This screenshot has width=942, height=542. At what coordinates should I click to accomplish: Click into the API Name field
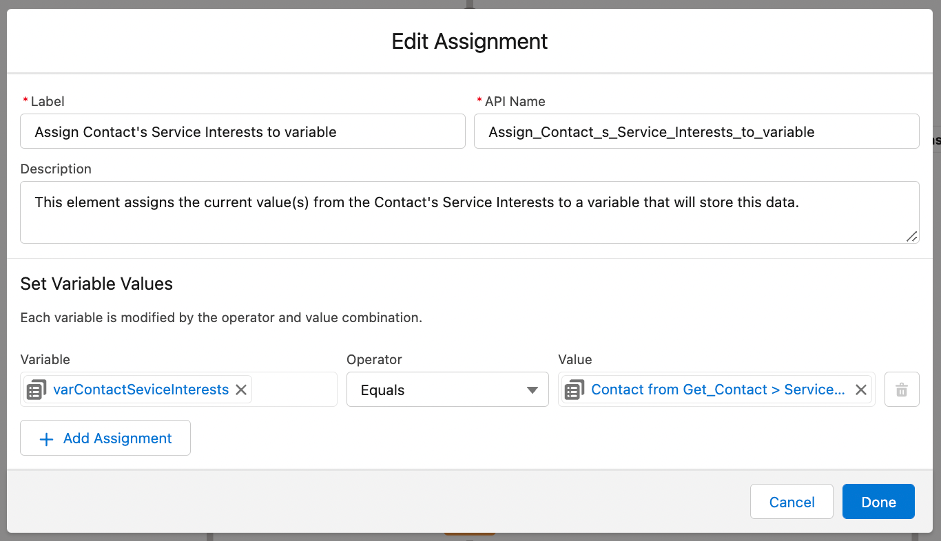point(697,132)
